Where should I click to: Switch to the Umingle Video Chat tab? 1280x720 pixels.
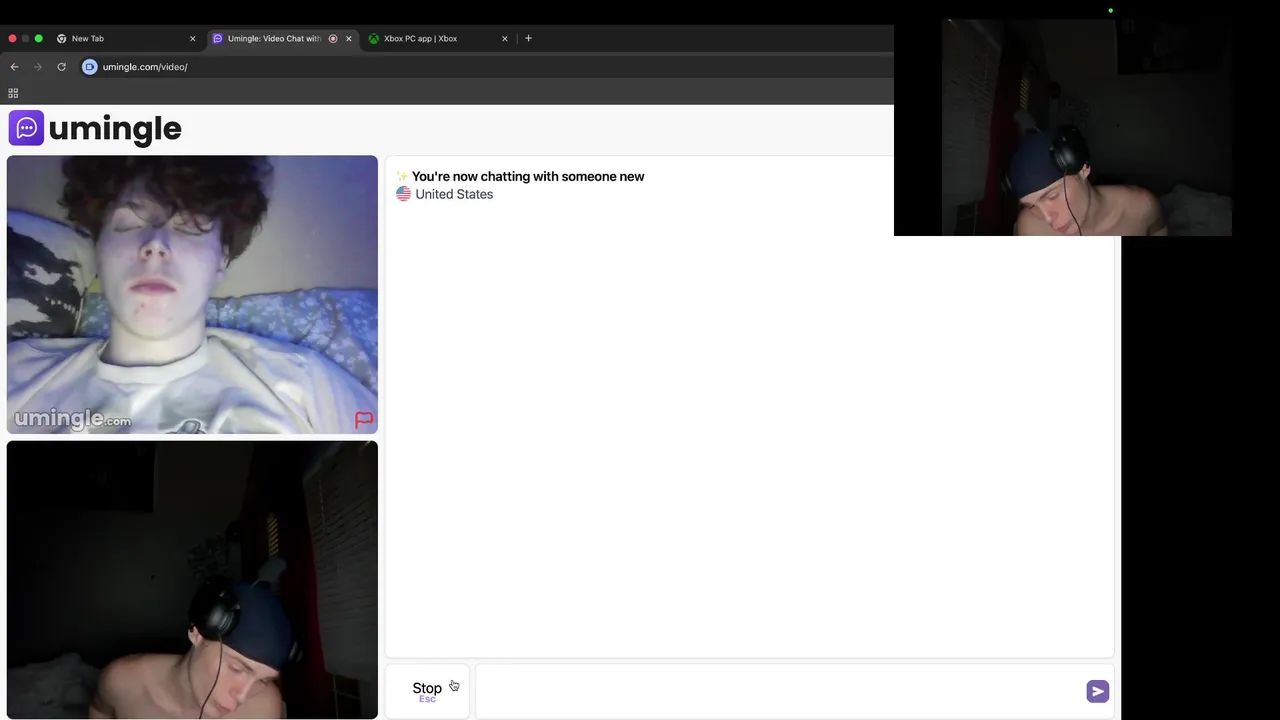tap(283, 39)
